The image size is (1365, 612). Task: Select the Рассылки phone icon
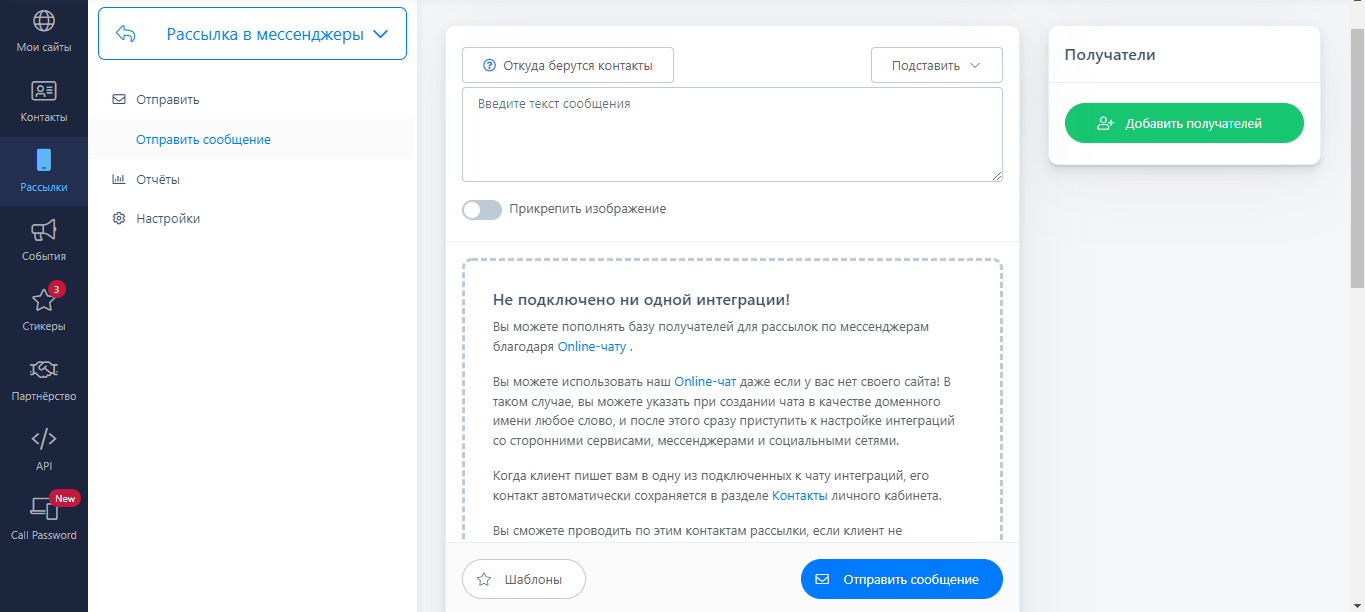click(x=44, y=161)
